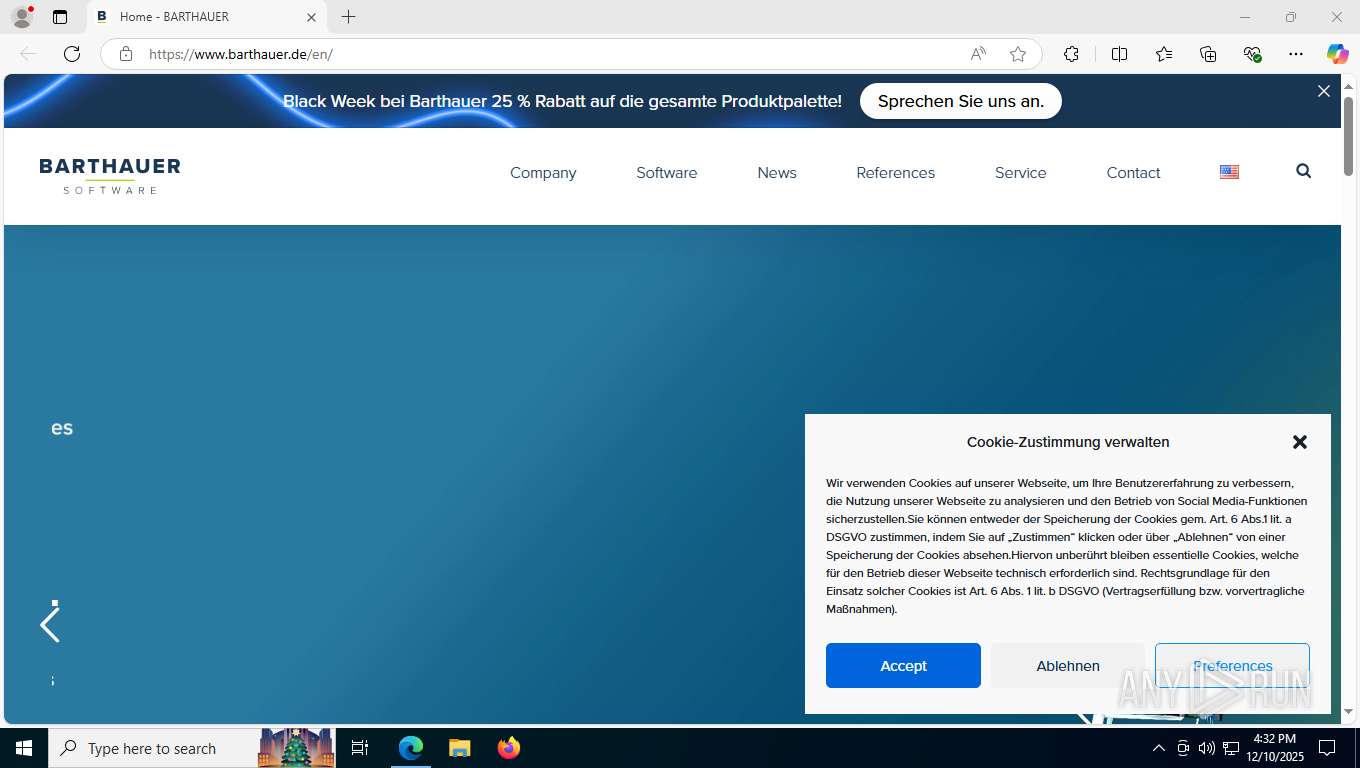Open the Service menu item
Image resolution: width=1360 pixels, height=768 pixels.
1021,173
